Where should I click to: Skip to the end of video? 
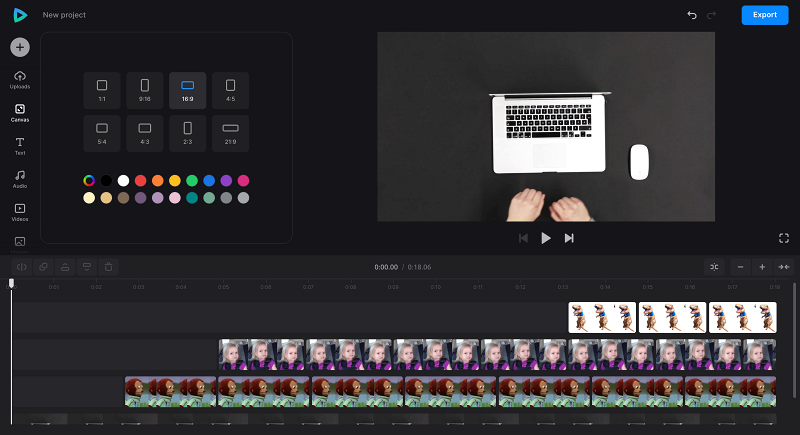click(x=569, y=238)
